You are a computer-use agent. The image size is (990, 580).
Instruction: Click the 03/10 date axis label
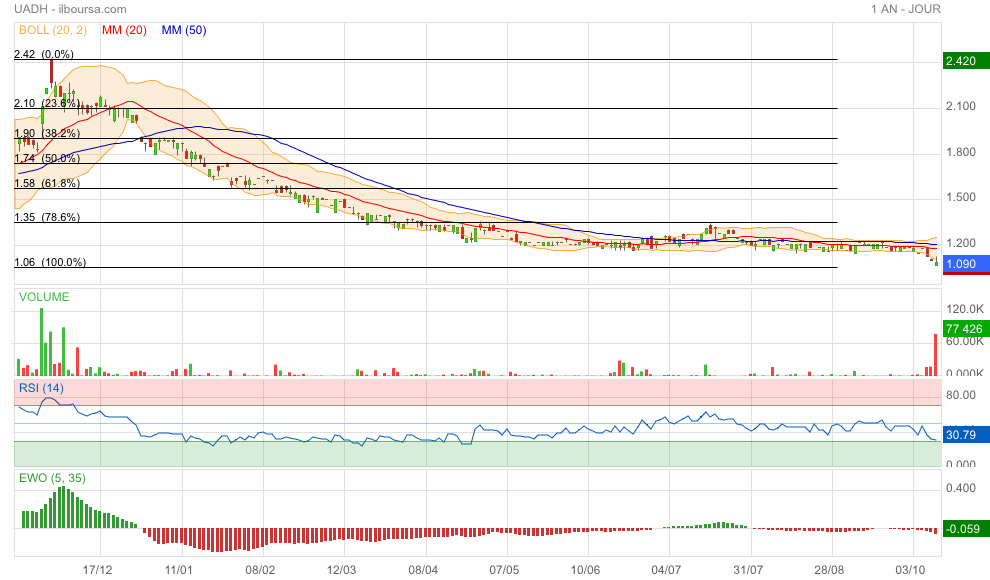(x=910, y=570)
